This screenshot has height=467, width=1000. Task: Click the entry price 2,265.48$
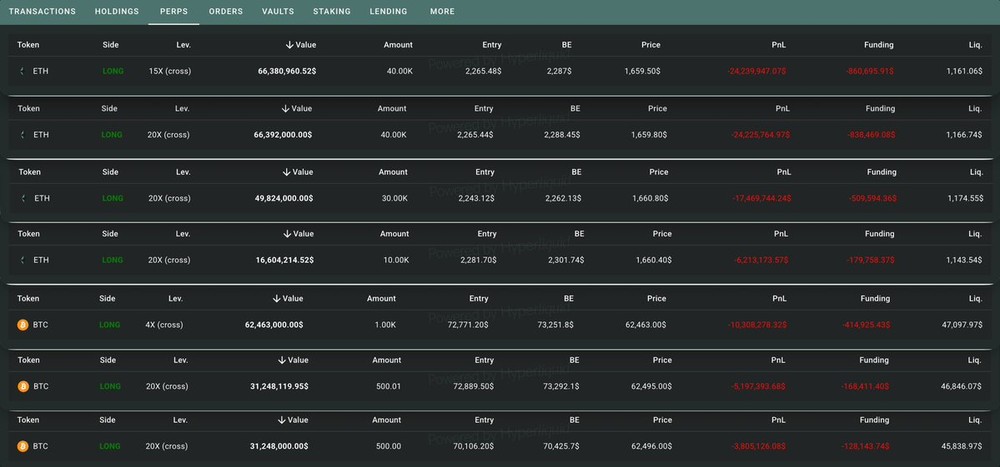pyautogui.click(x=483, y=71)
